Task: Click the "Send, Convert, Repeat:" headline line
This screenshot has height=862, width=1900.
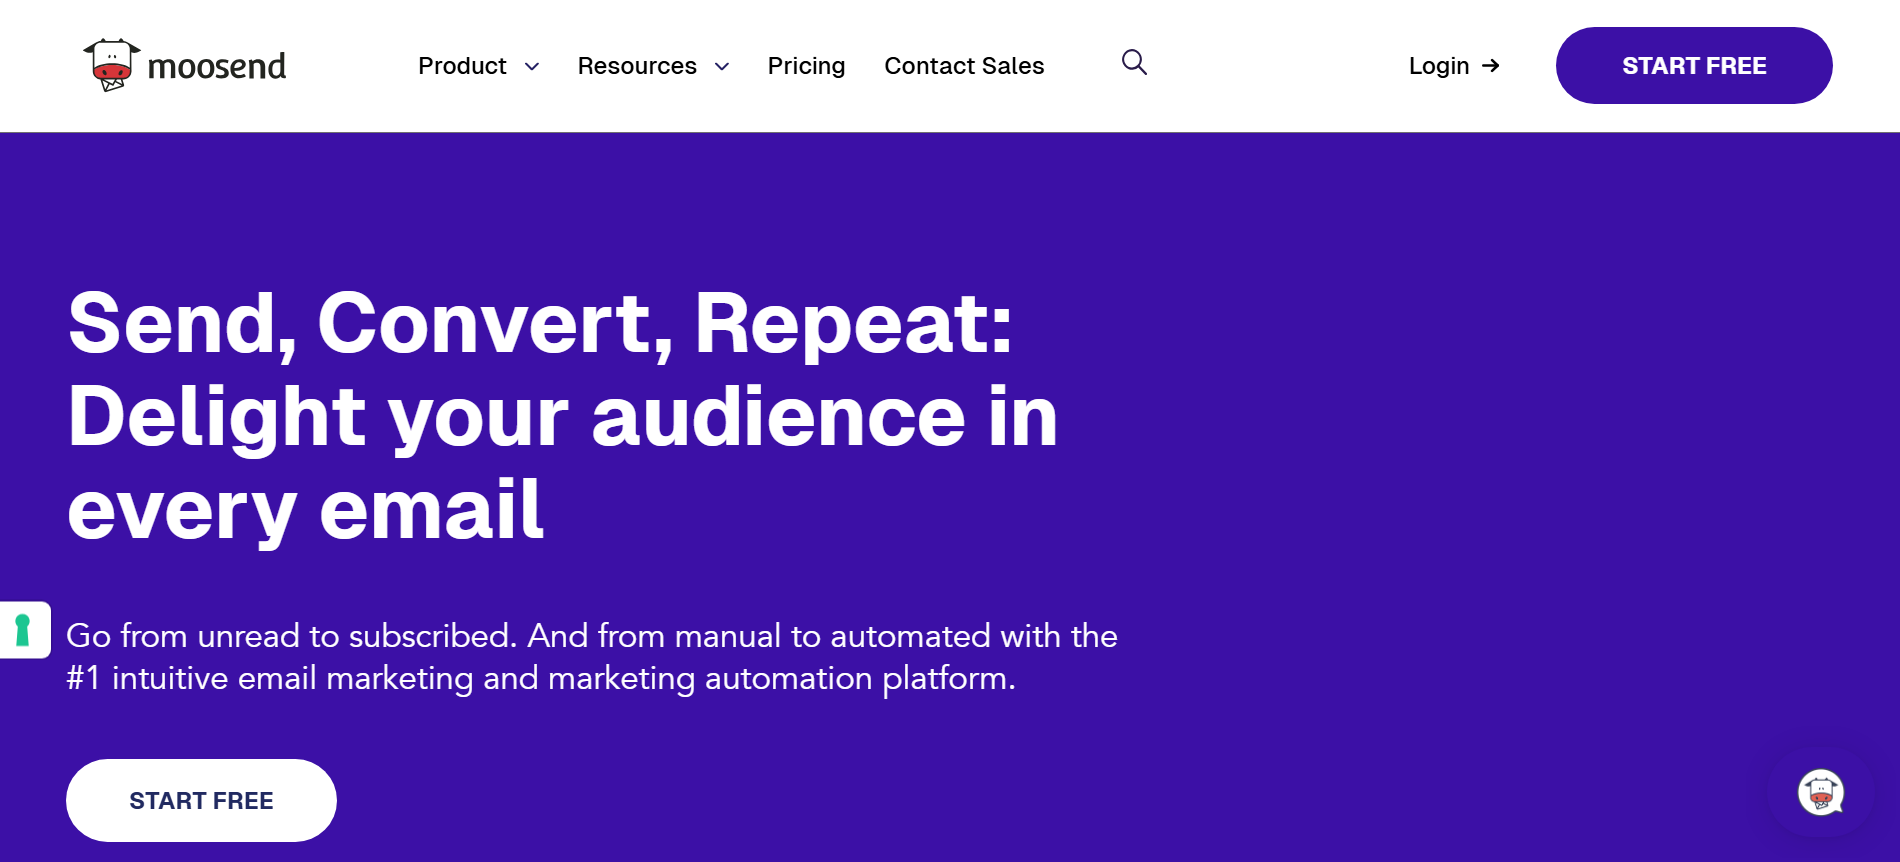Action: click(x=540, y=324)
